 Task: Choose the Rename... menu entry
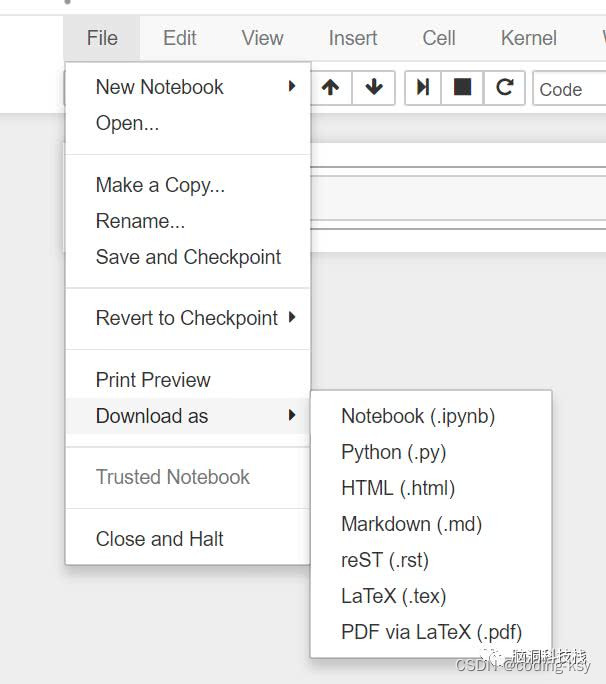point(188,221)
